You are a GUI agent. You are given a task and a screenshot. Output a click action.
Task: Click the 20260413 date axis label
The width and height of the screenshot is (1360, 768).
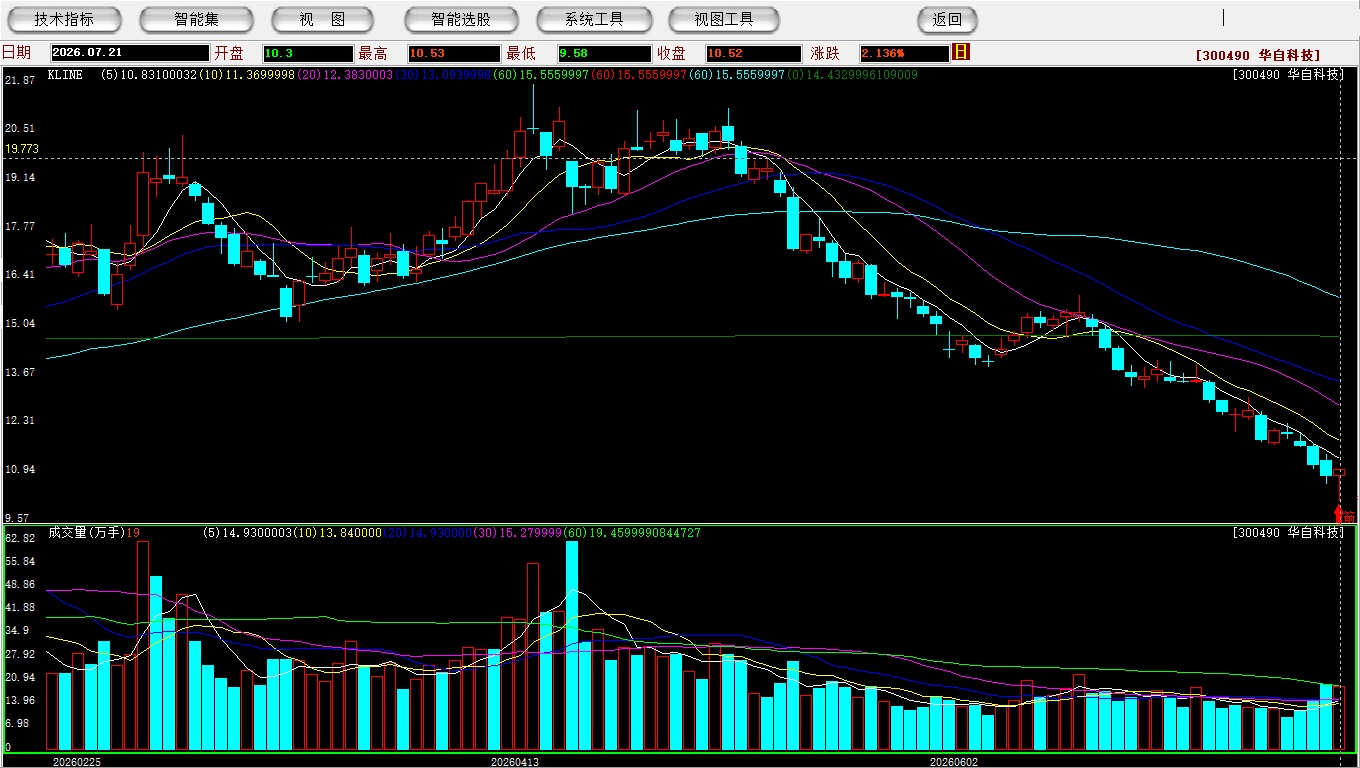click(515, 762)
